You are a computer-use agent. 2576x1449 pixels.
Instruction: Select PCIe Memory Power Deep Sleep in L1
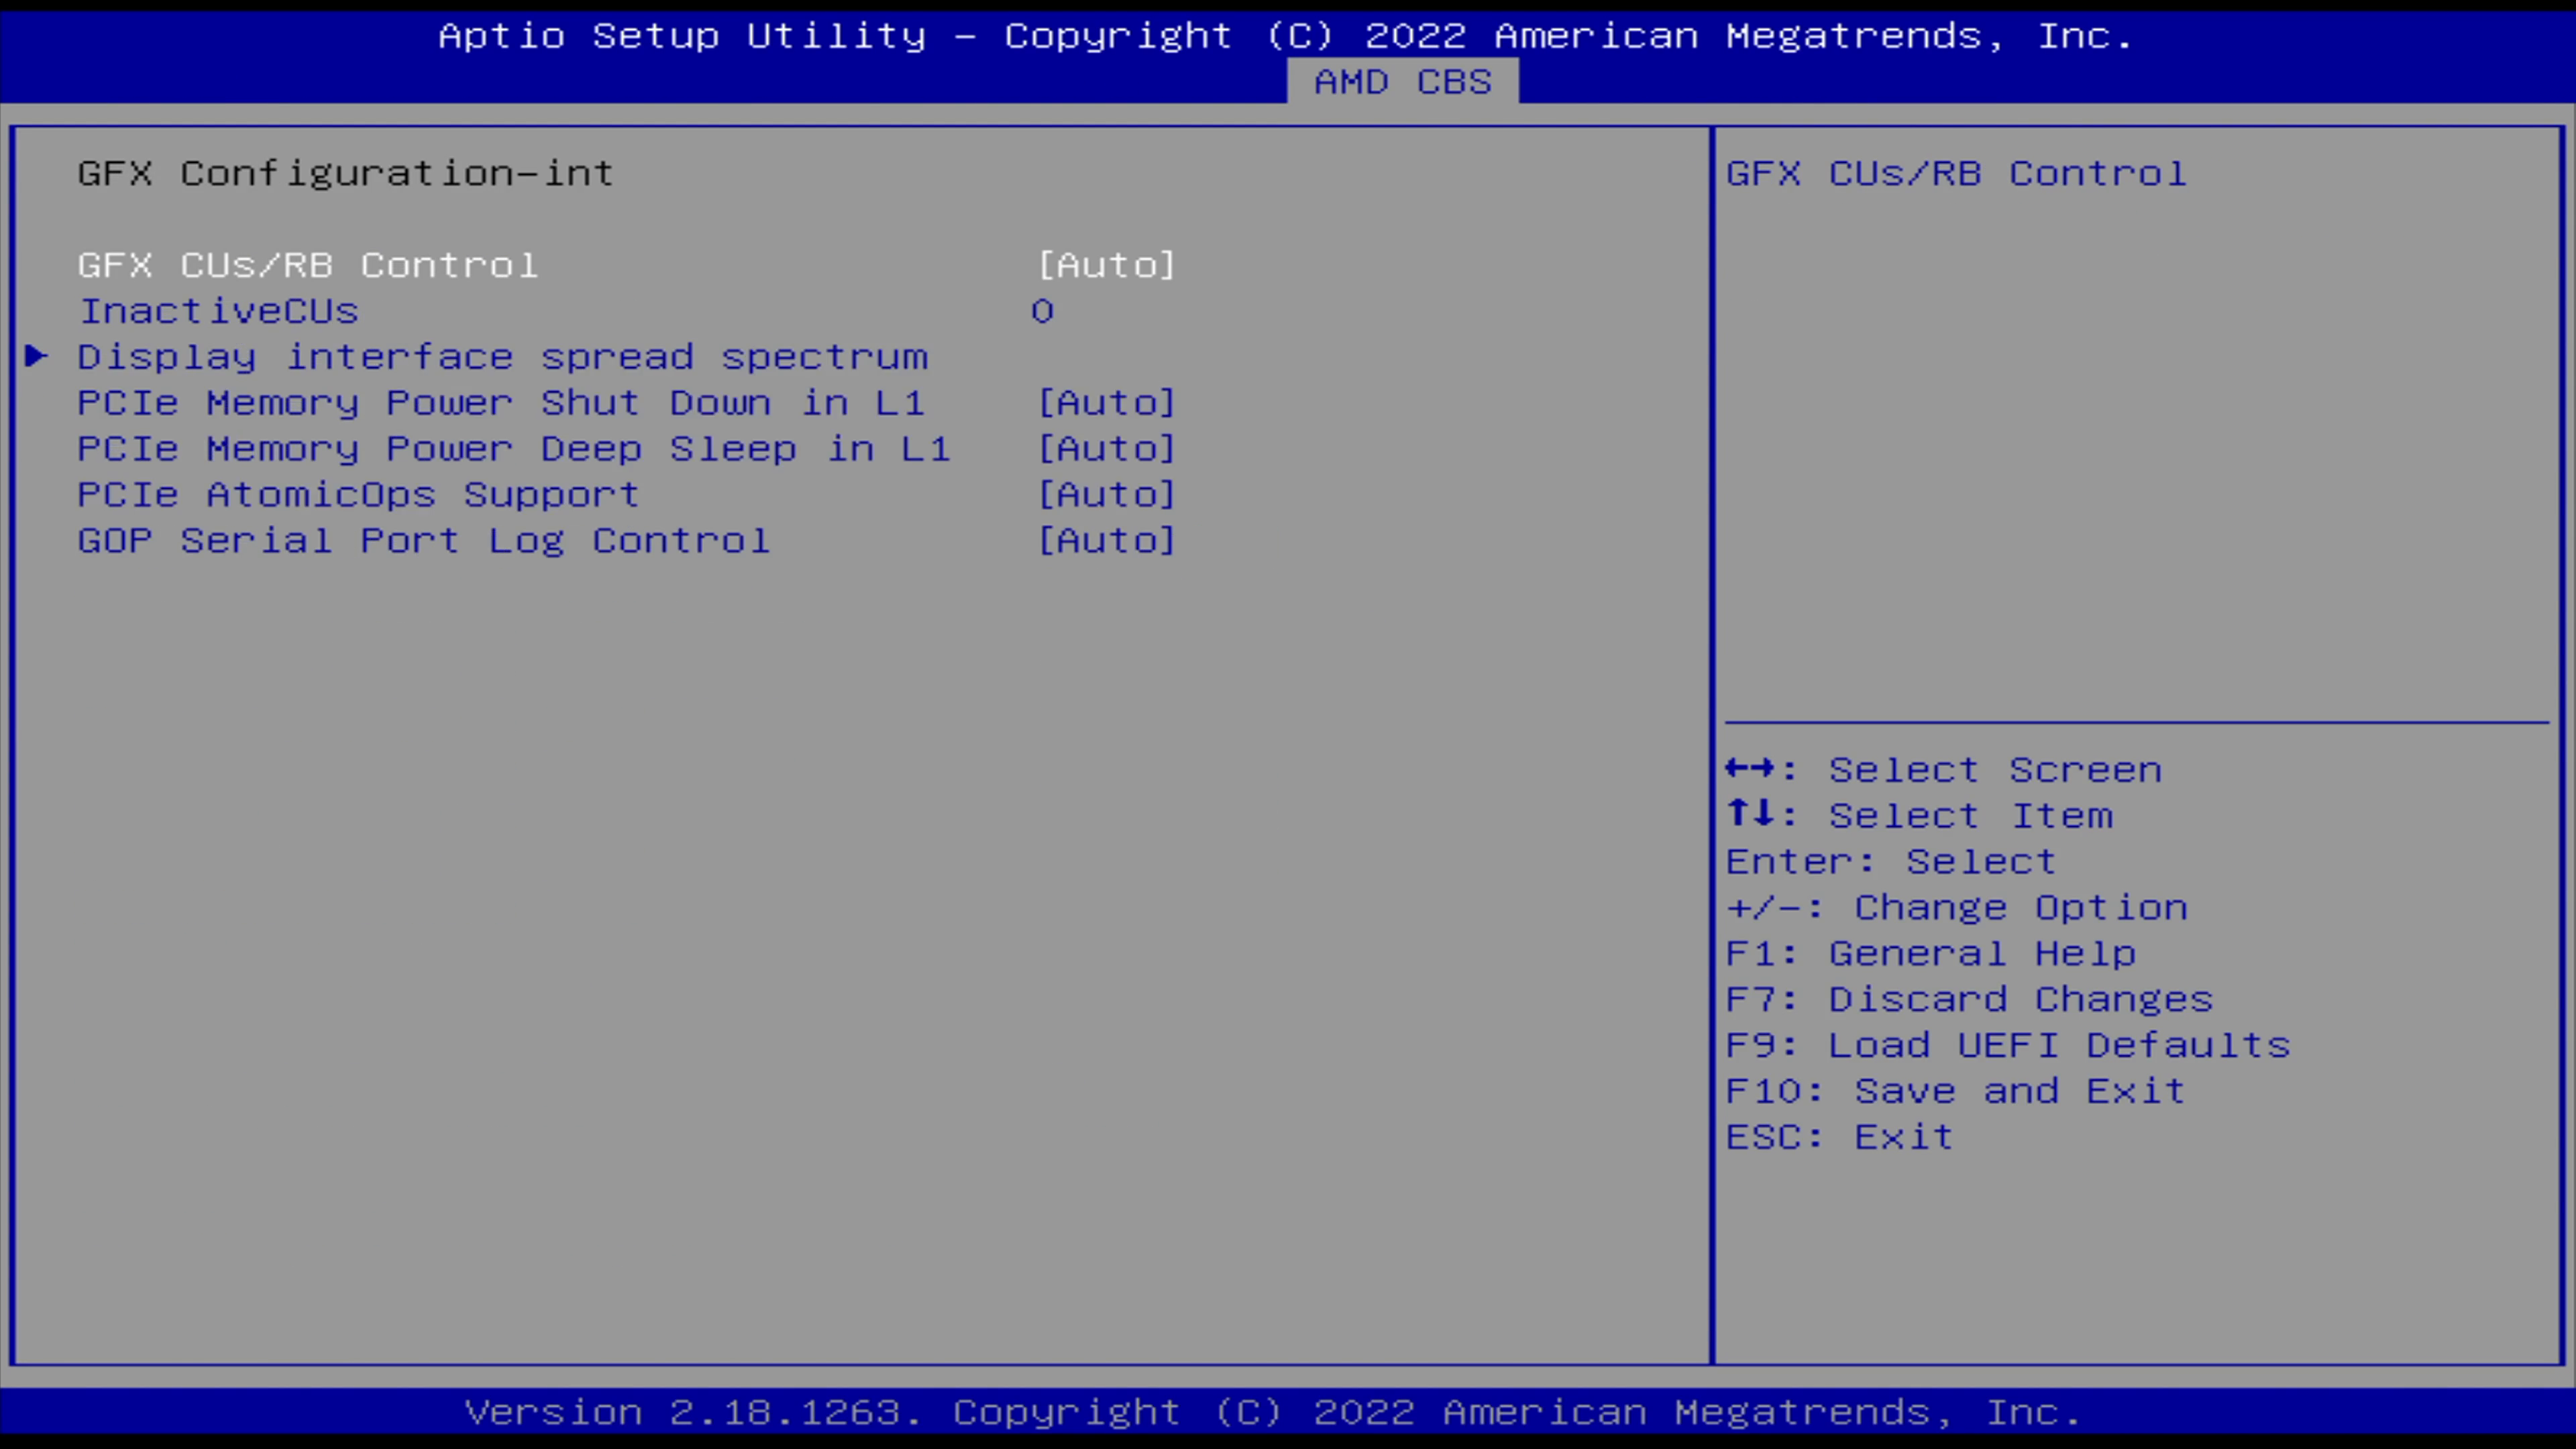pyautogui.click(x=514, y=449)
